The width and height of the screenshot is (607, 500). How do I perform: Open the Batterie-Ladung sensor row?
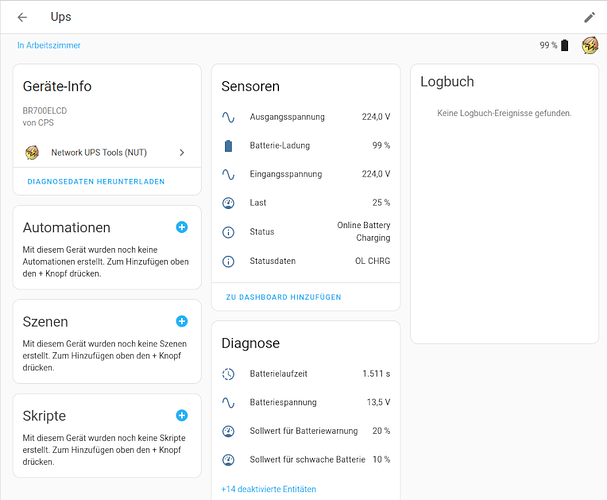click(x=305, y=146)
